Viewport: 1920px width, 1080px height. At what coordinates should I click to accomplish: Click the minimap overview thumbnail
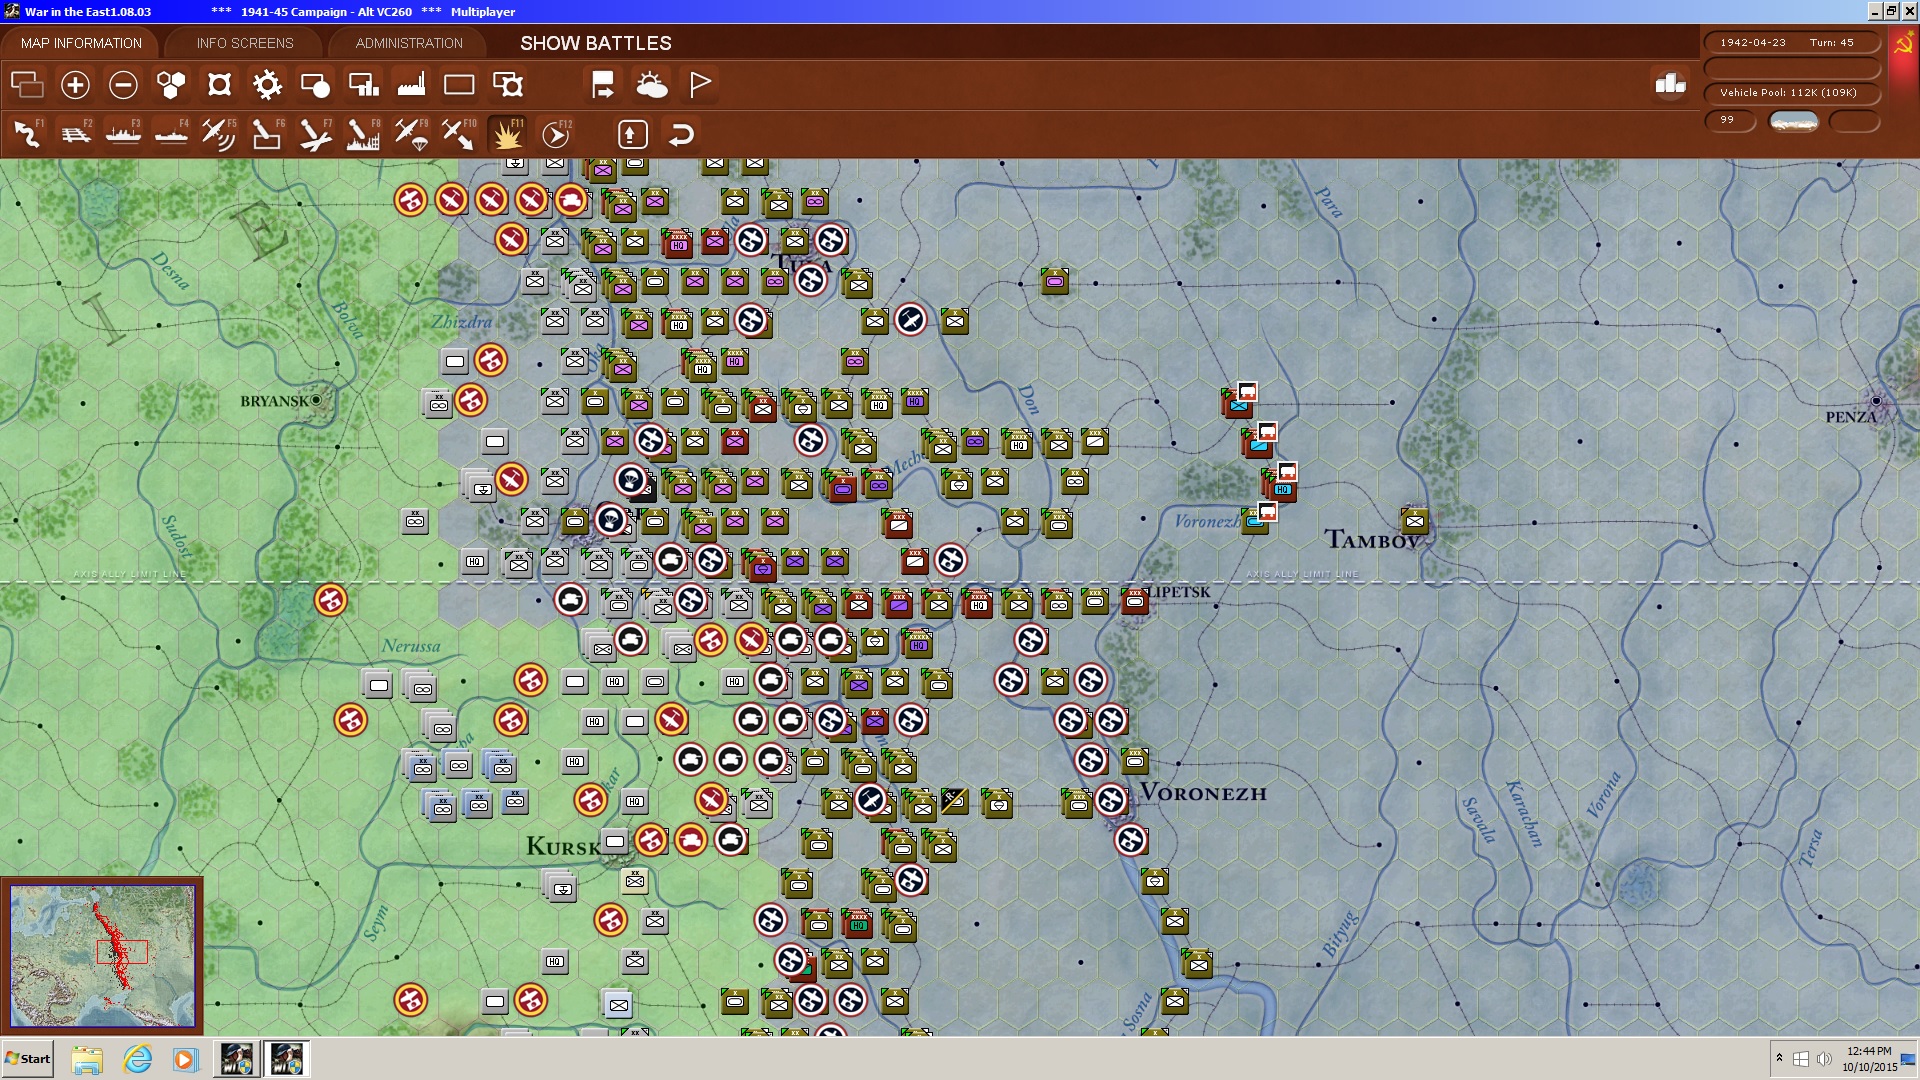click(x=102, y=955)
